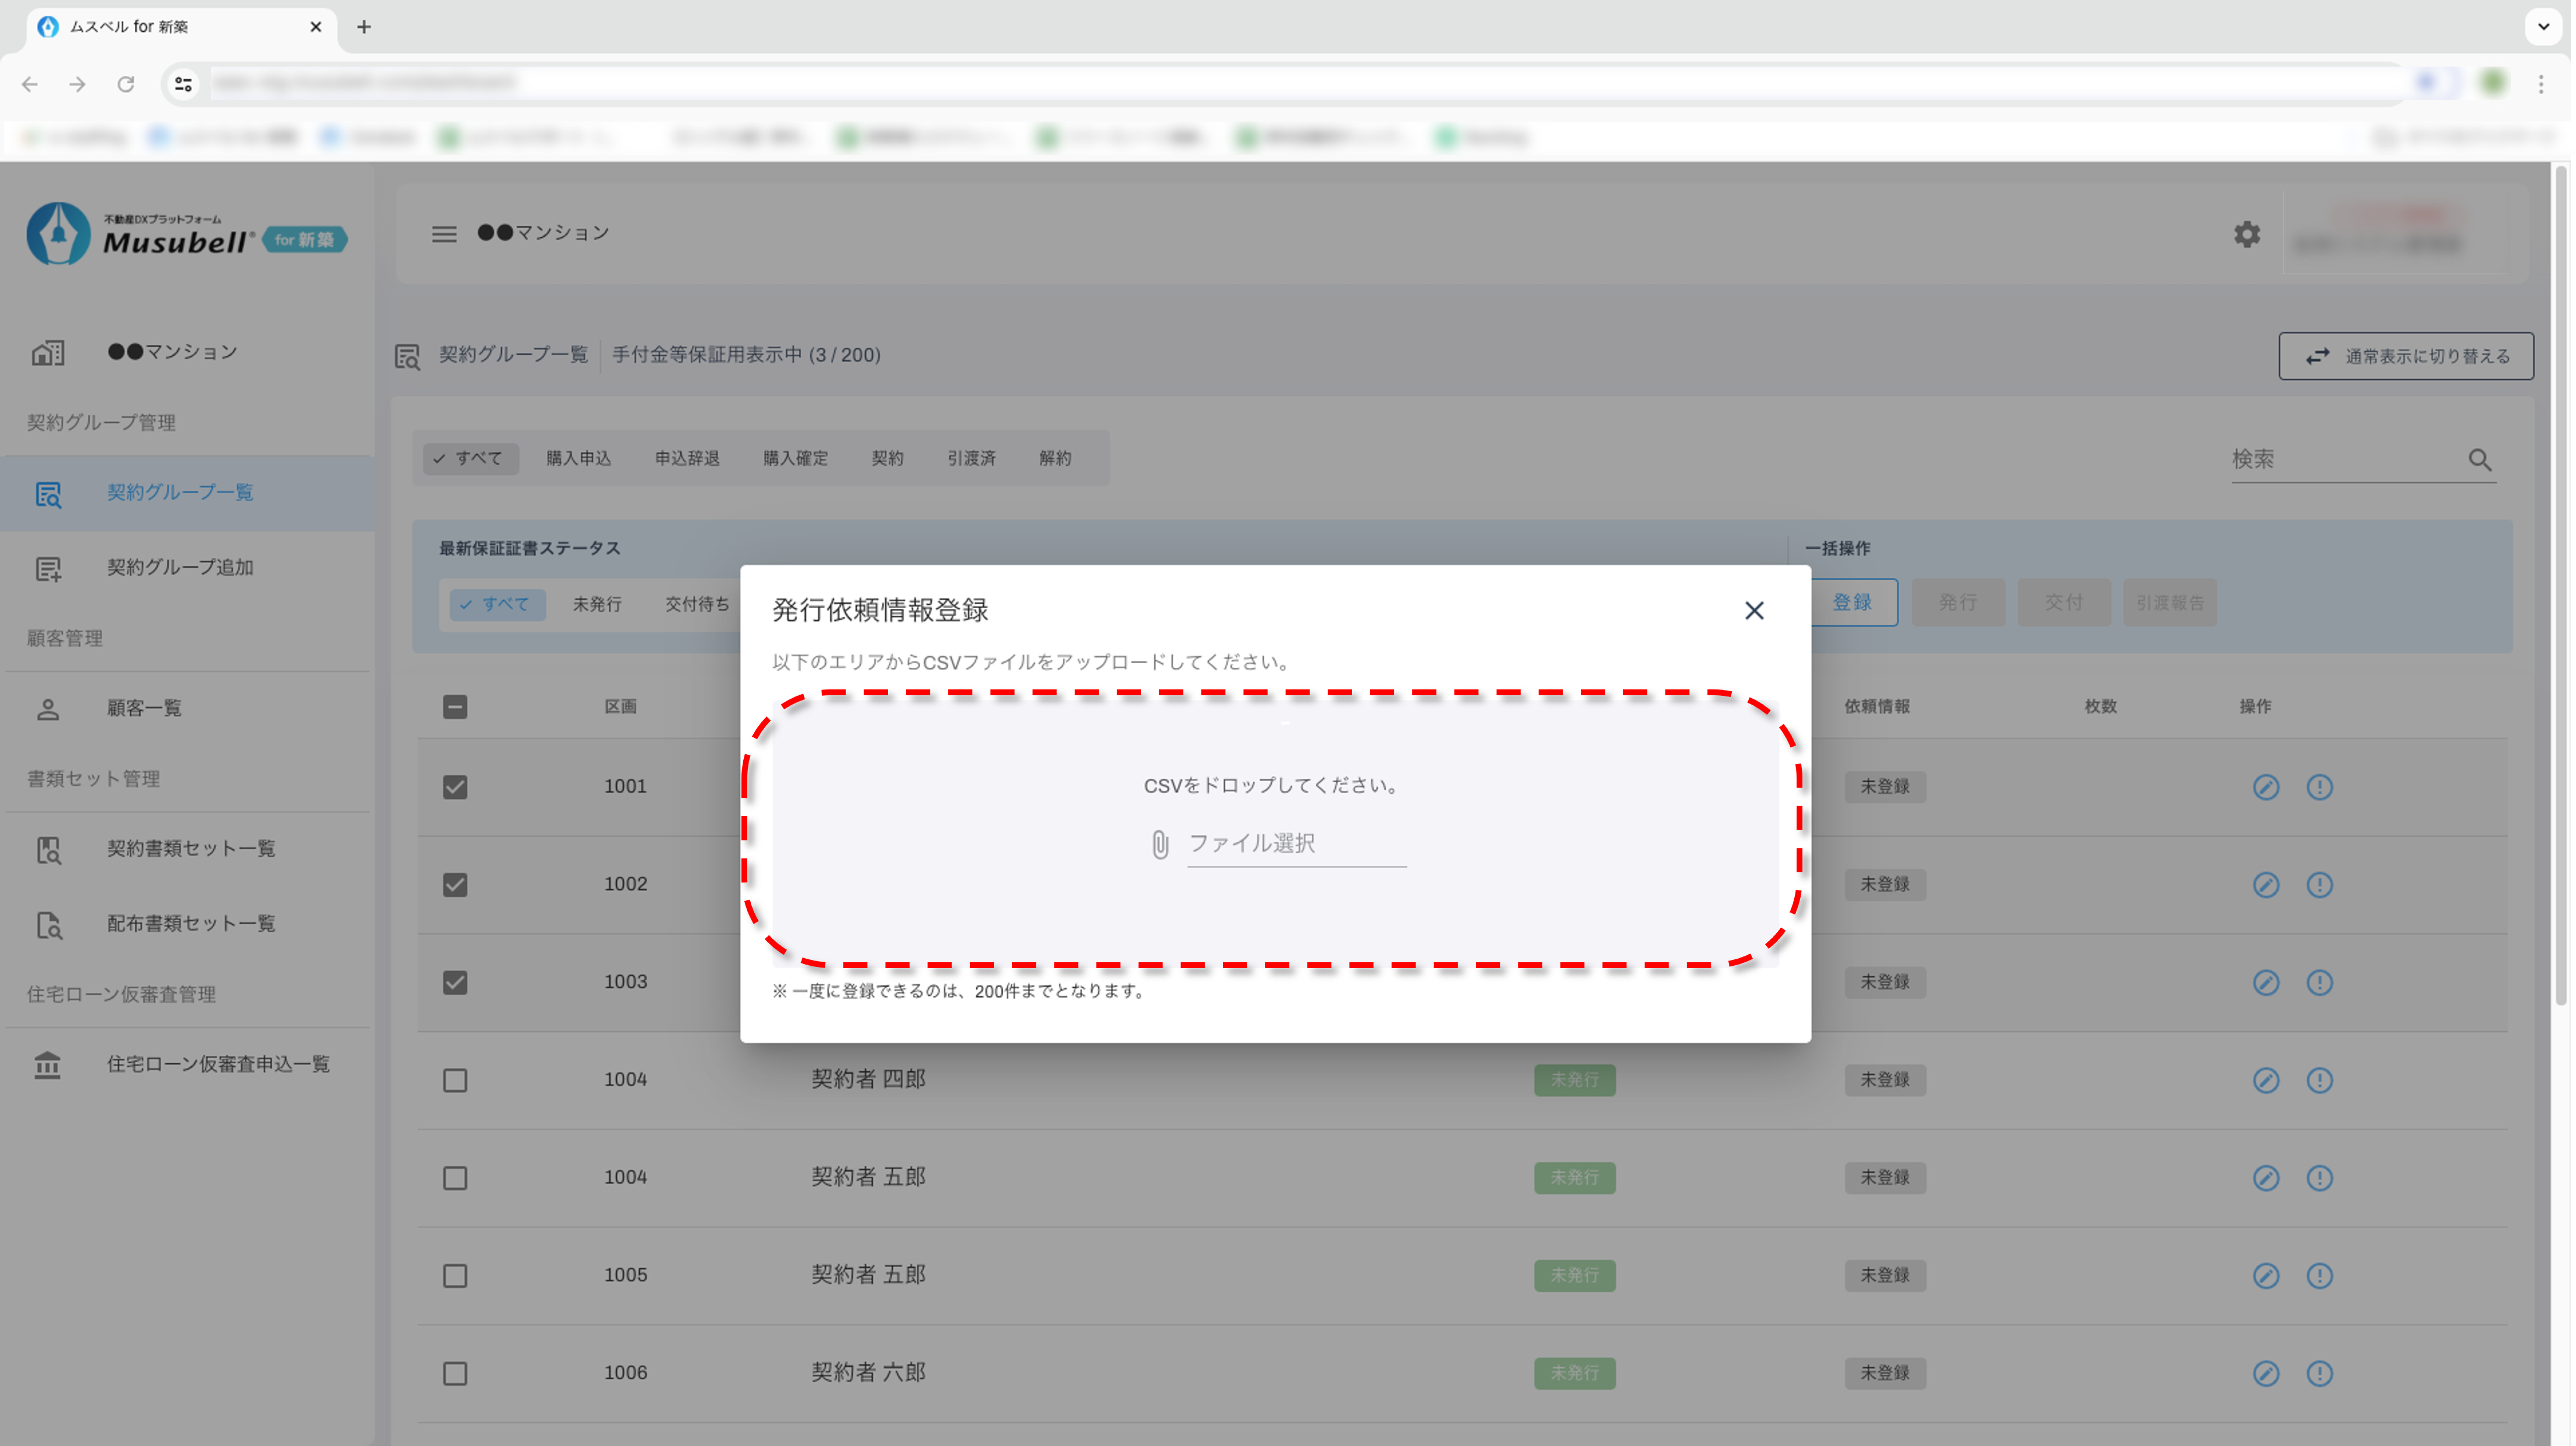Expand the browser tab search chevron

(x=2543, y=27)
